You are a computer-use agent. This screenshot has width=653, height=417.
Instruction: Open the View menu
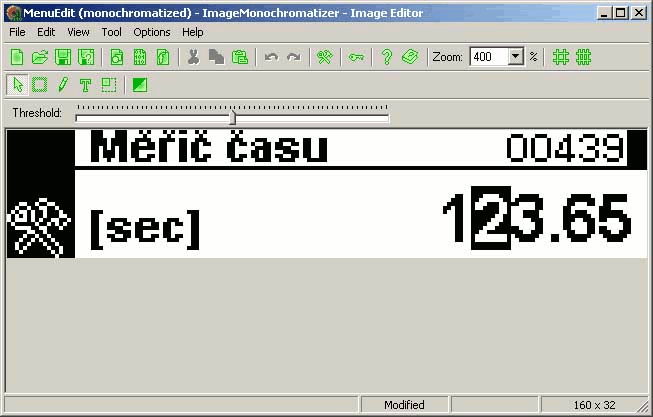point(78,32)
